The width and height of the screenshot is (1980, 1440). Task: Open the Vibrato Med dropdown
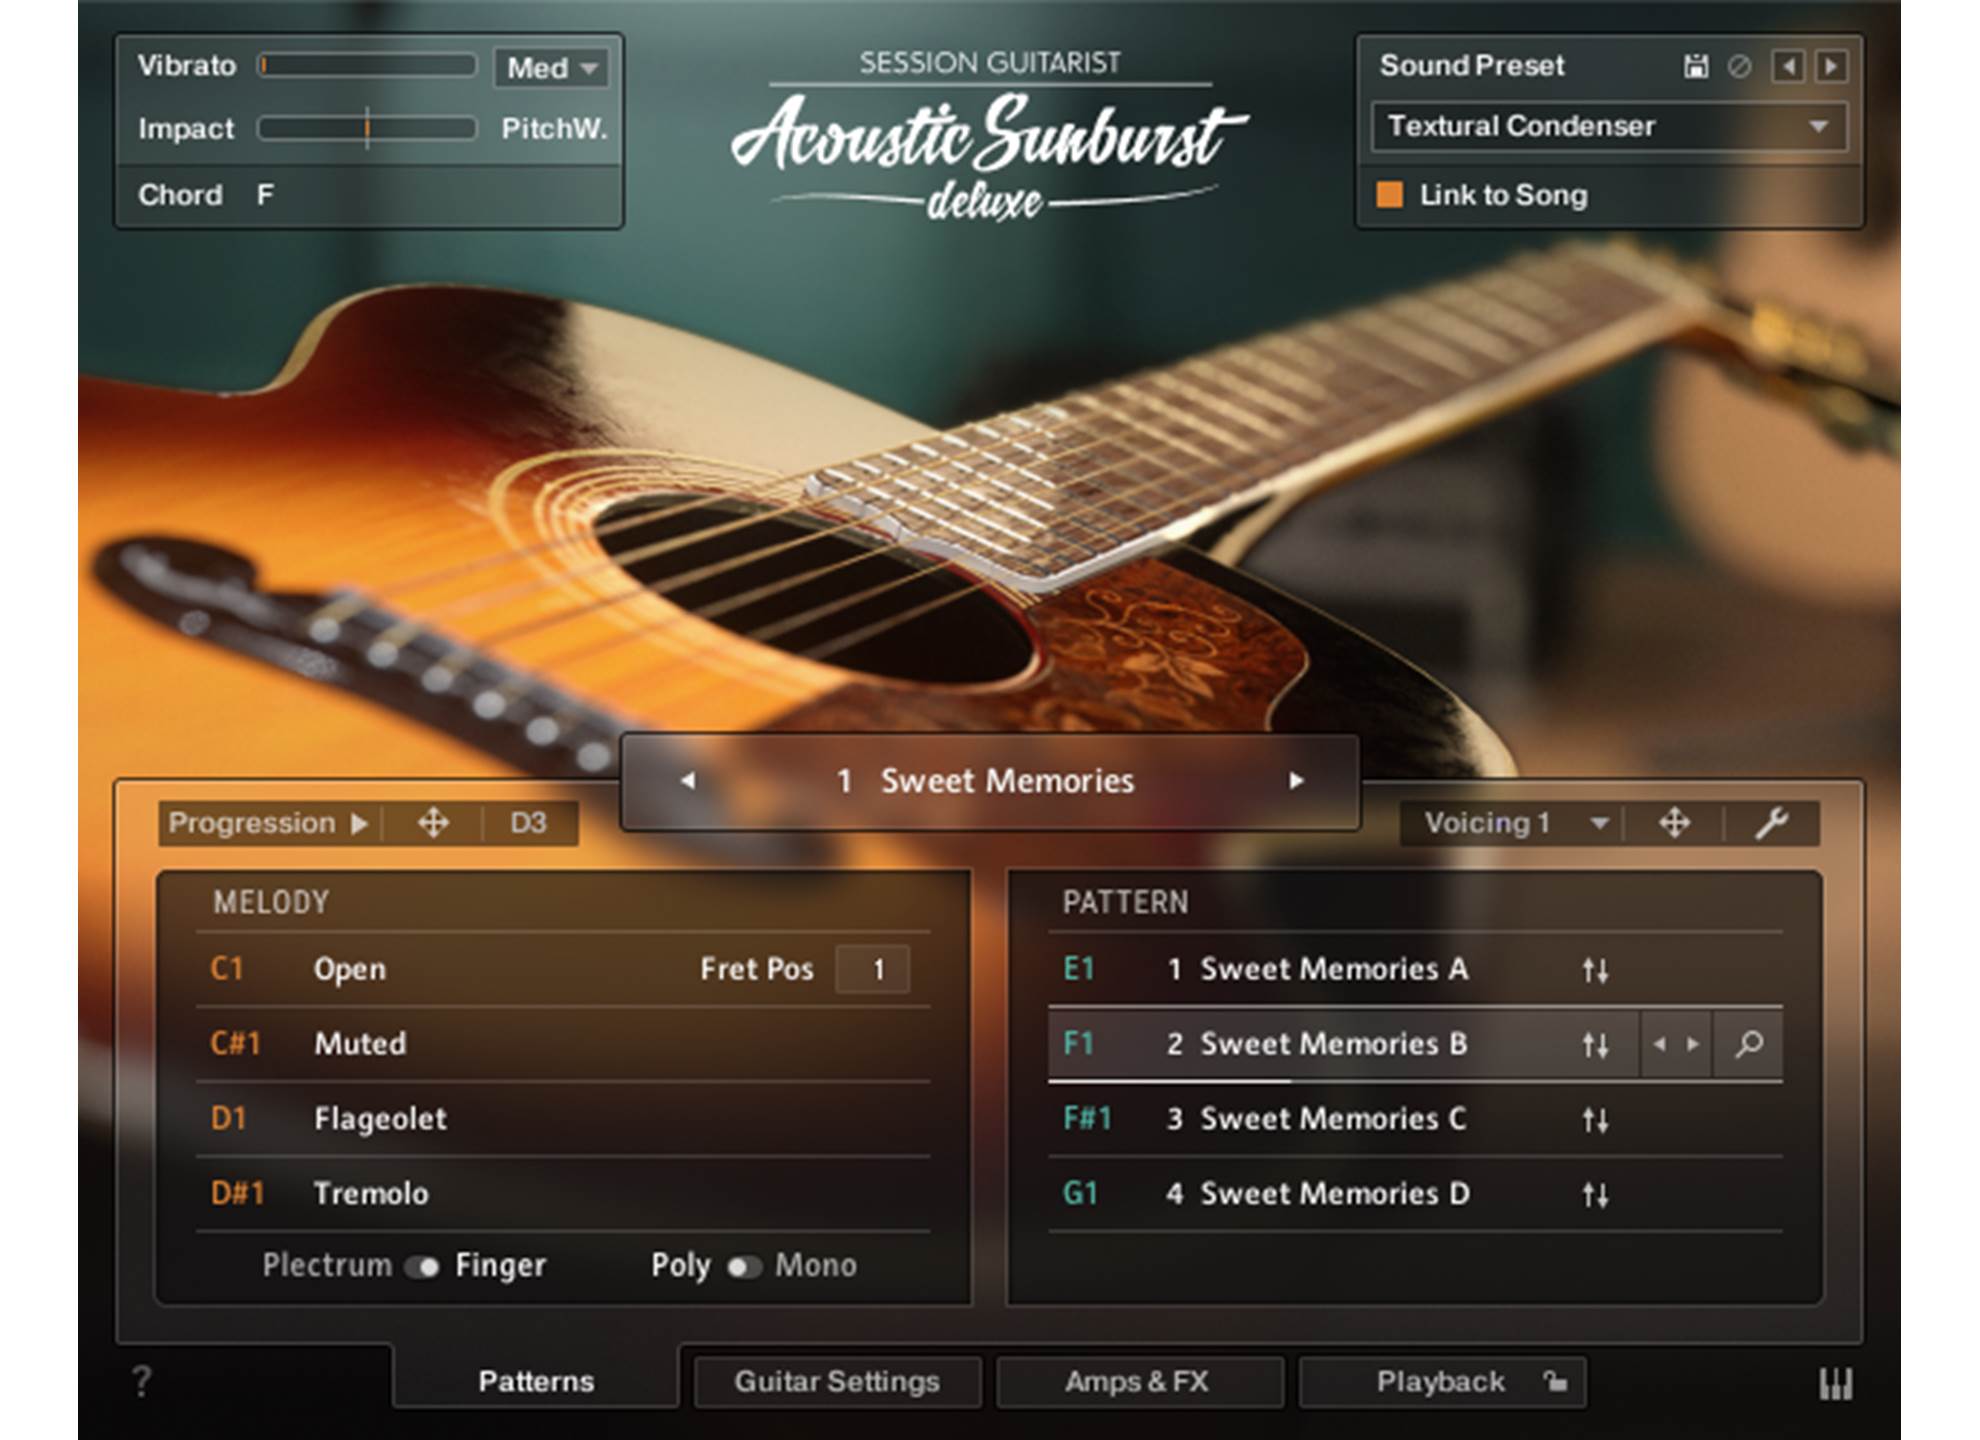coord(552,68)
